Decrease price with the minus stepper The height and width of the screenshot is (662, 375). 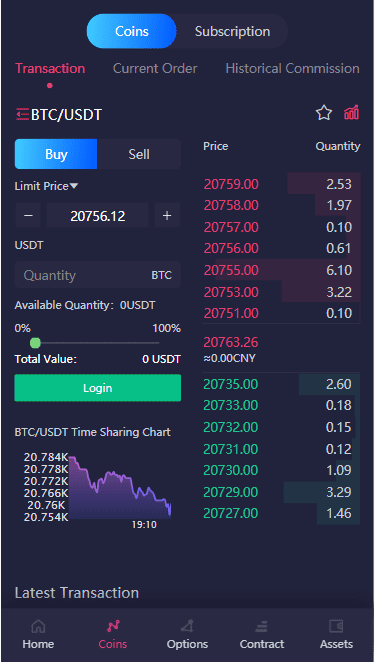(28, 215)
